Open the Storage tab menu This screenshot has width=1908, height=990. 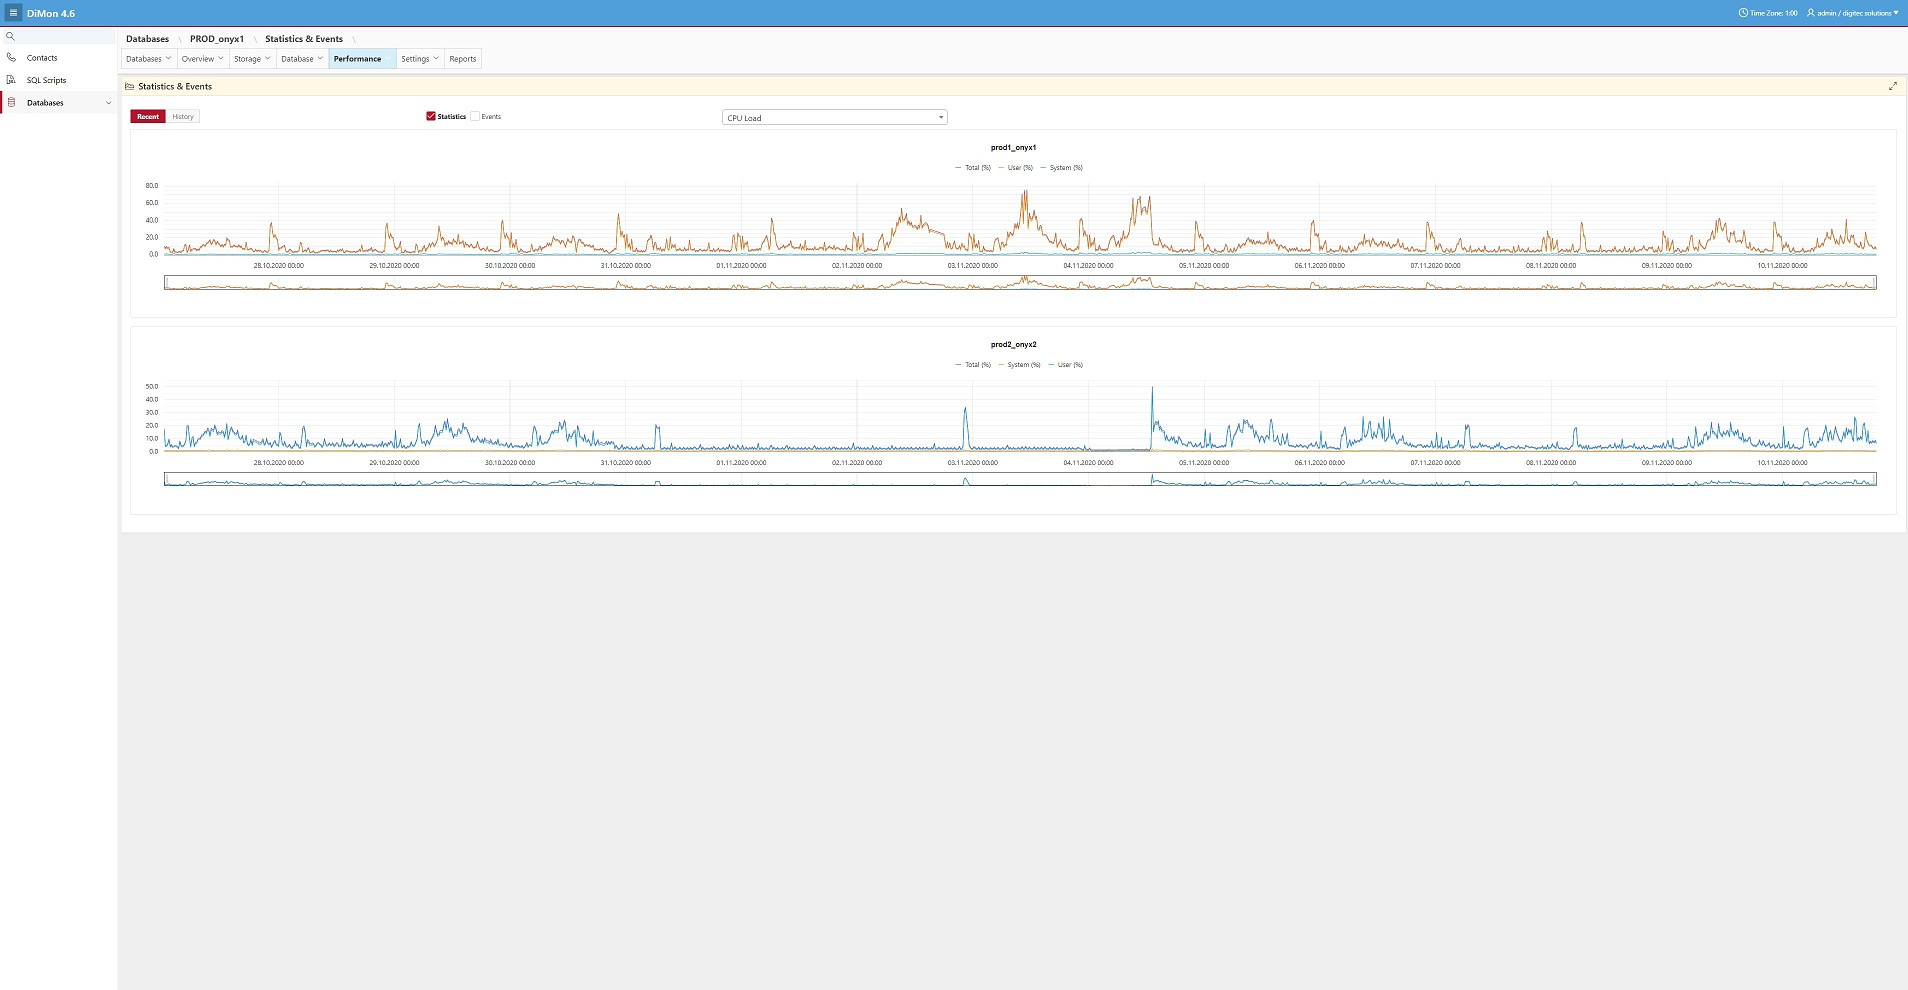251,59
